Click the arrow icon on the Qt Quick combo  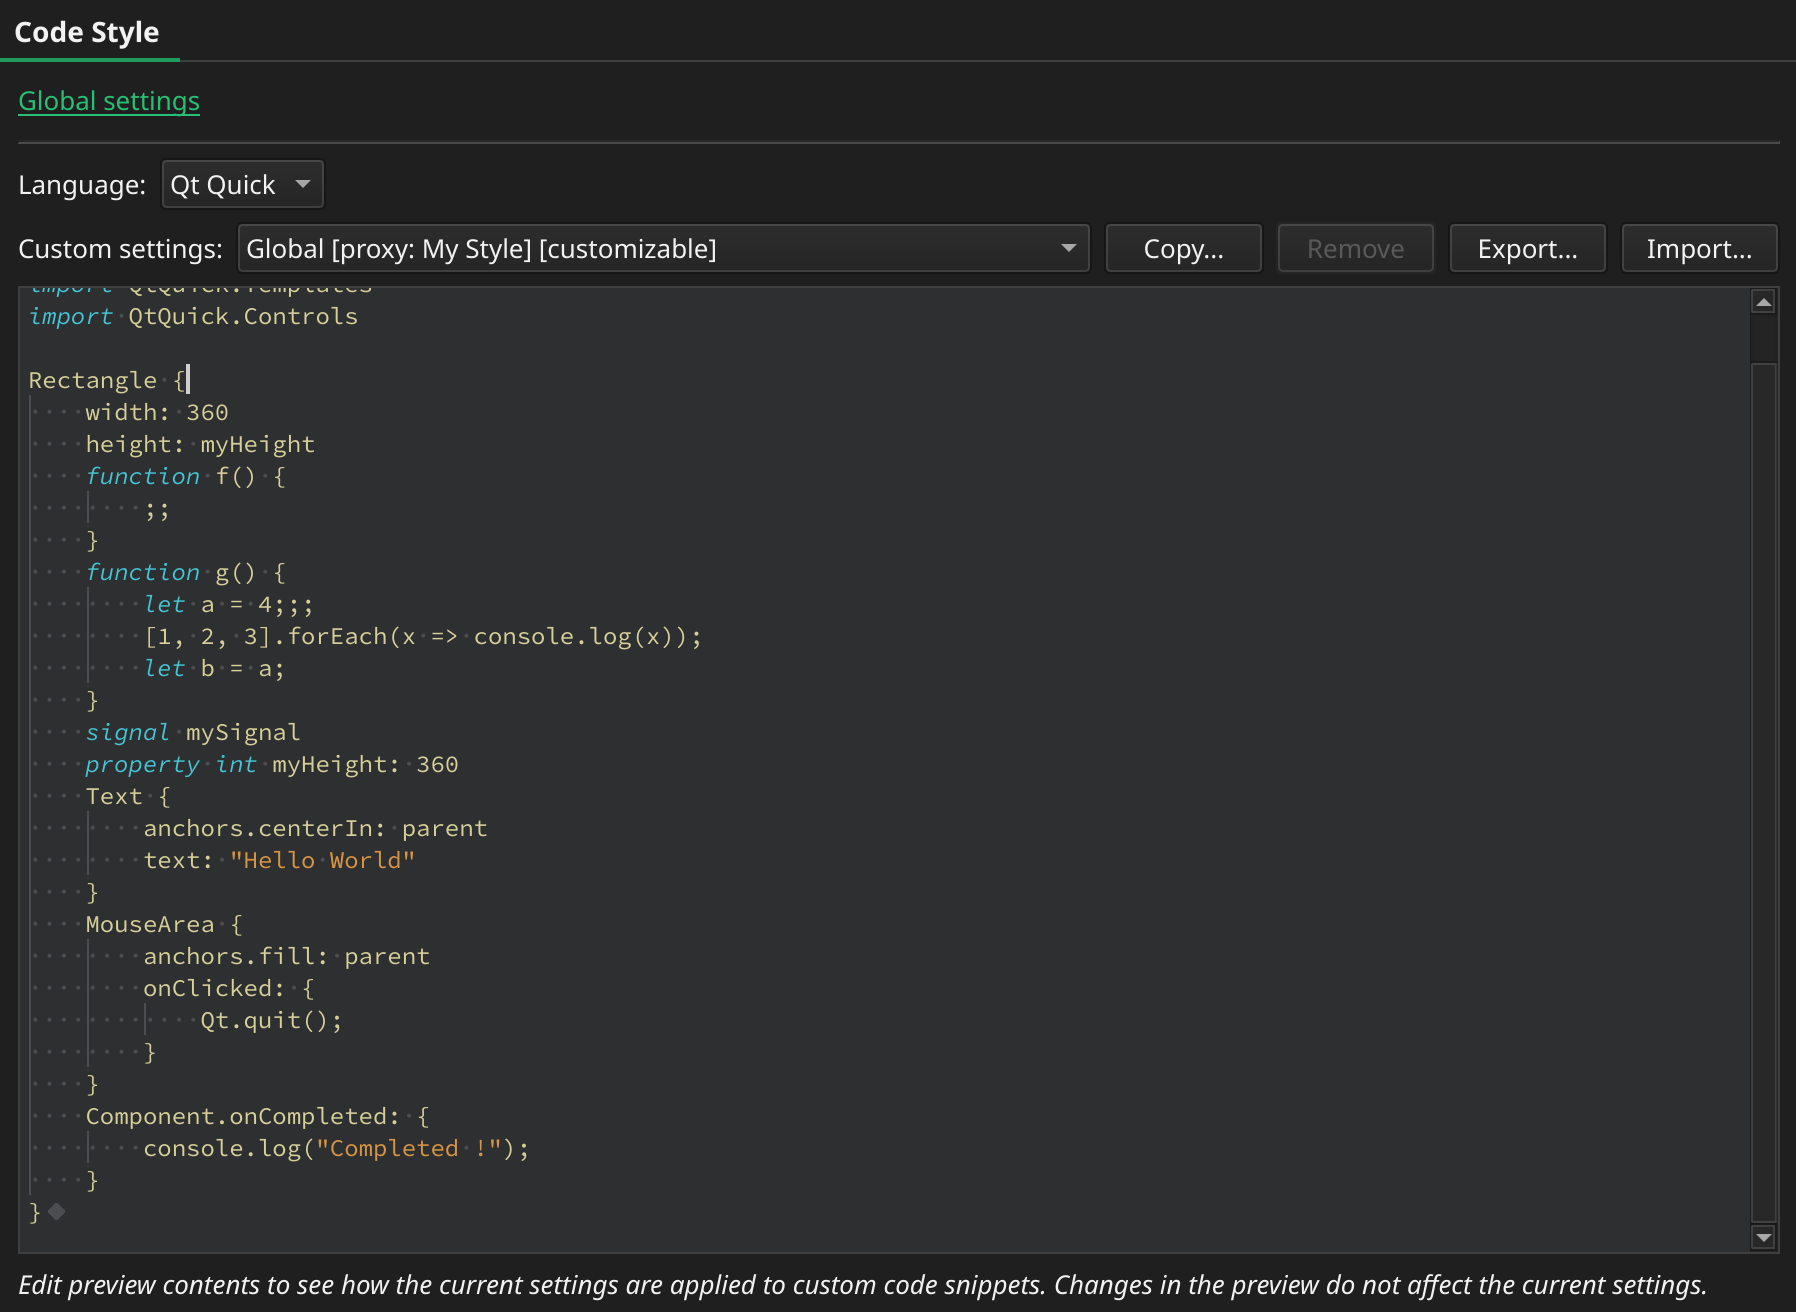tap(303, 184)
